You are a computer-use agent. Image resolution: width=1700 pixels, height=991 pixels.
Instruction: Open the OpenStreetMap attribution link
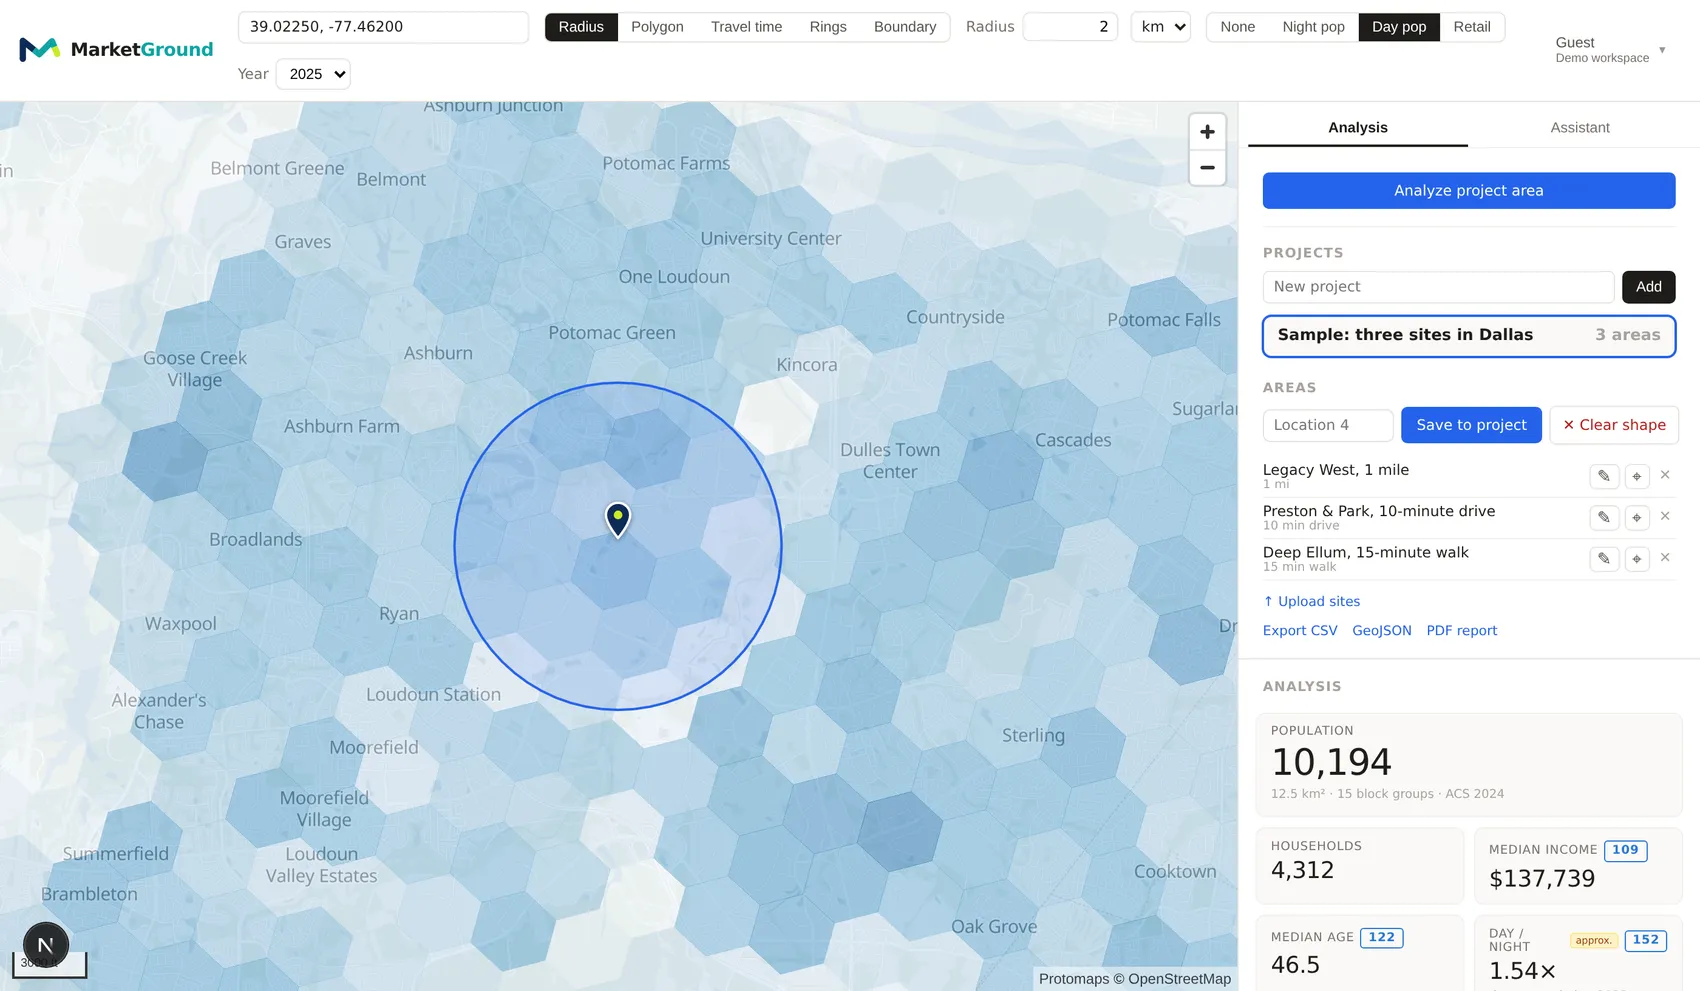tap(1180, 979)
